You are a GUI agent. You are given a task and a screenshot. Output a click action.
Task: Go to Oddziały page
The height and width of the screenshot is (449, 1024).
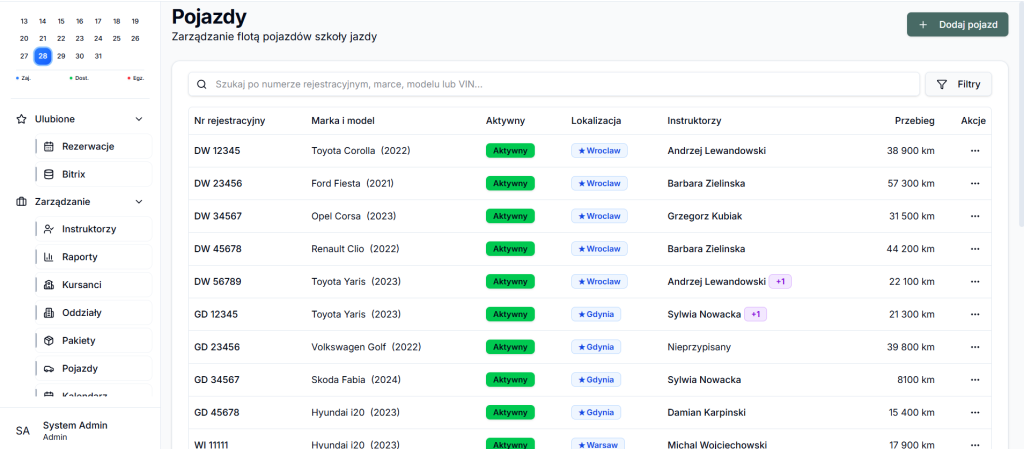point(93,313)
